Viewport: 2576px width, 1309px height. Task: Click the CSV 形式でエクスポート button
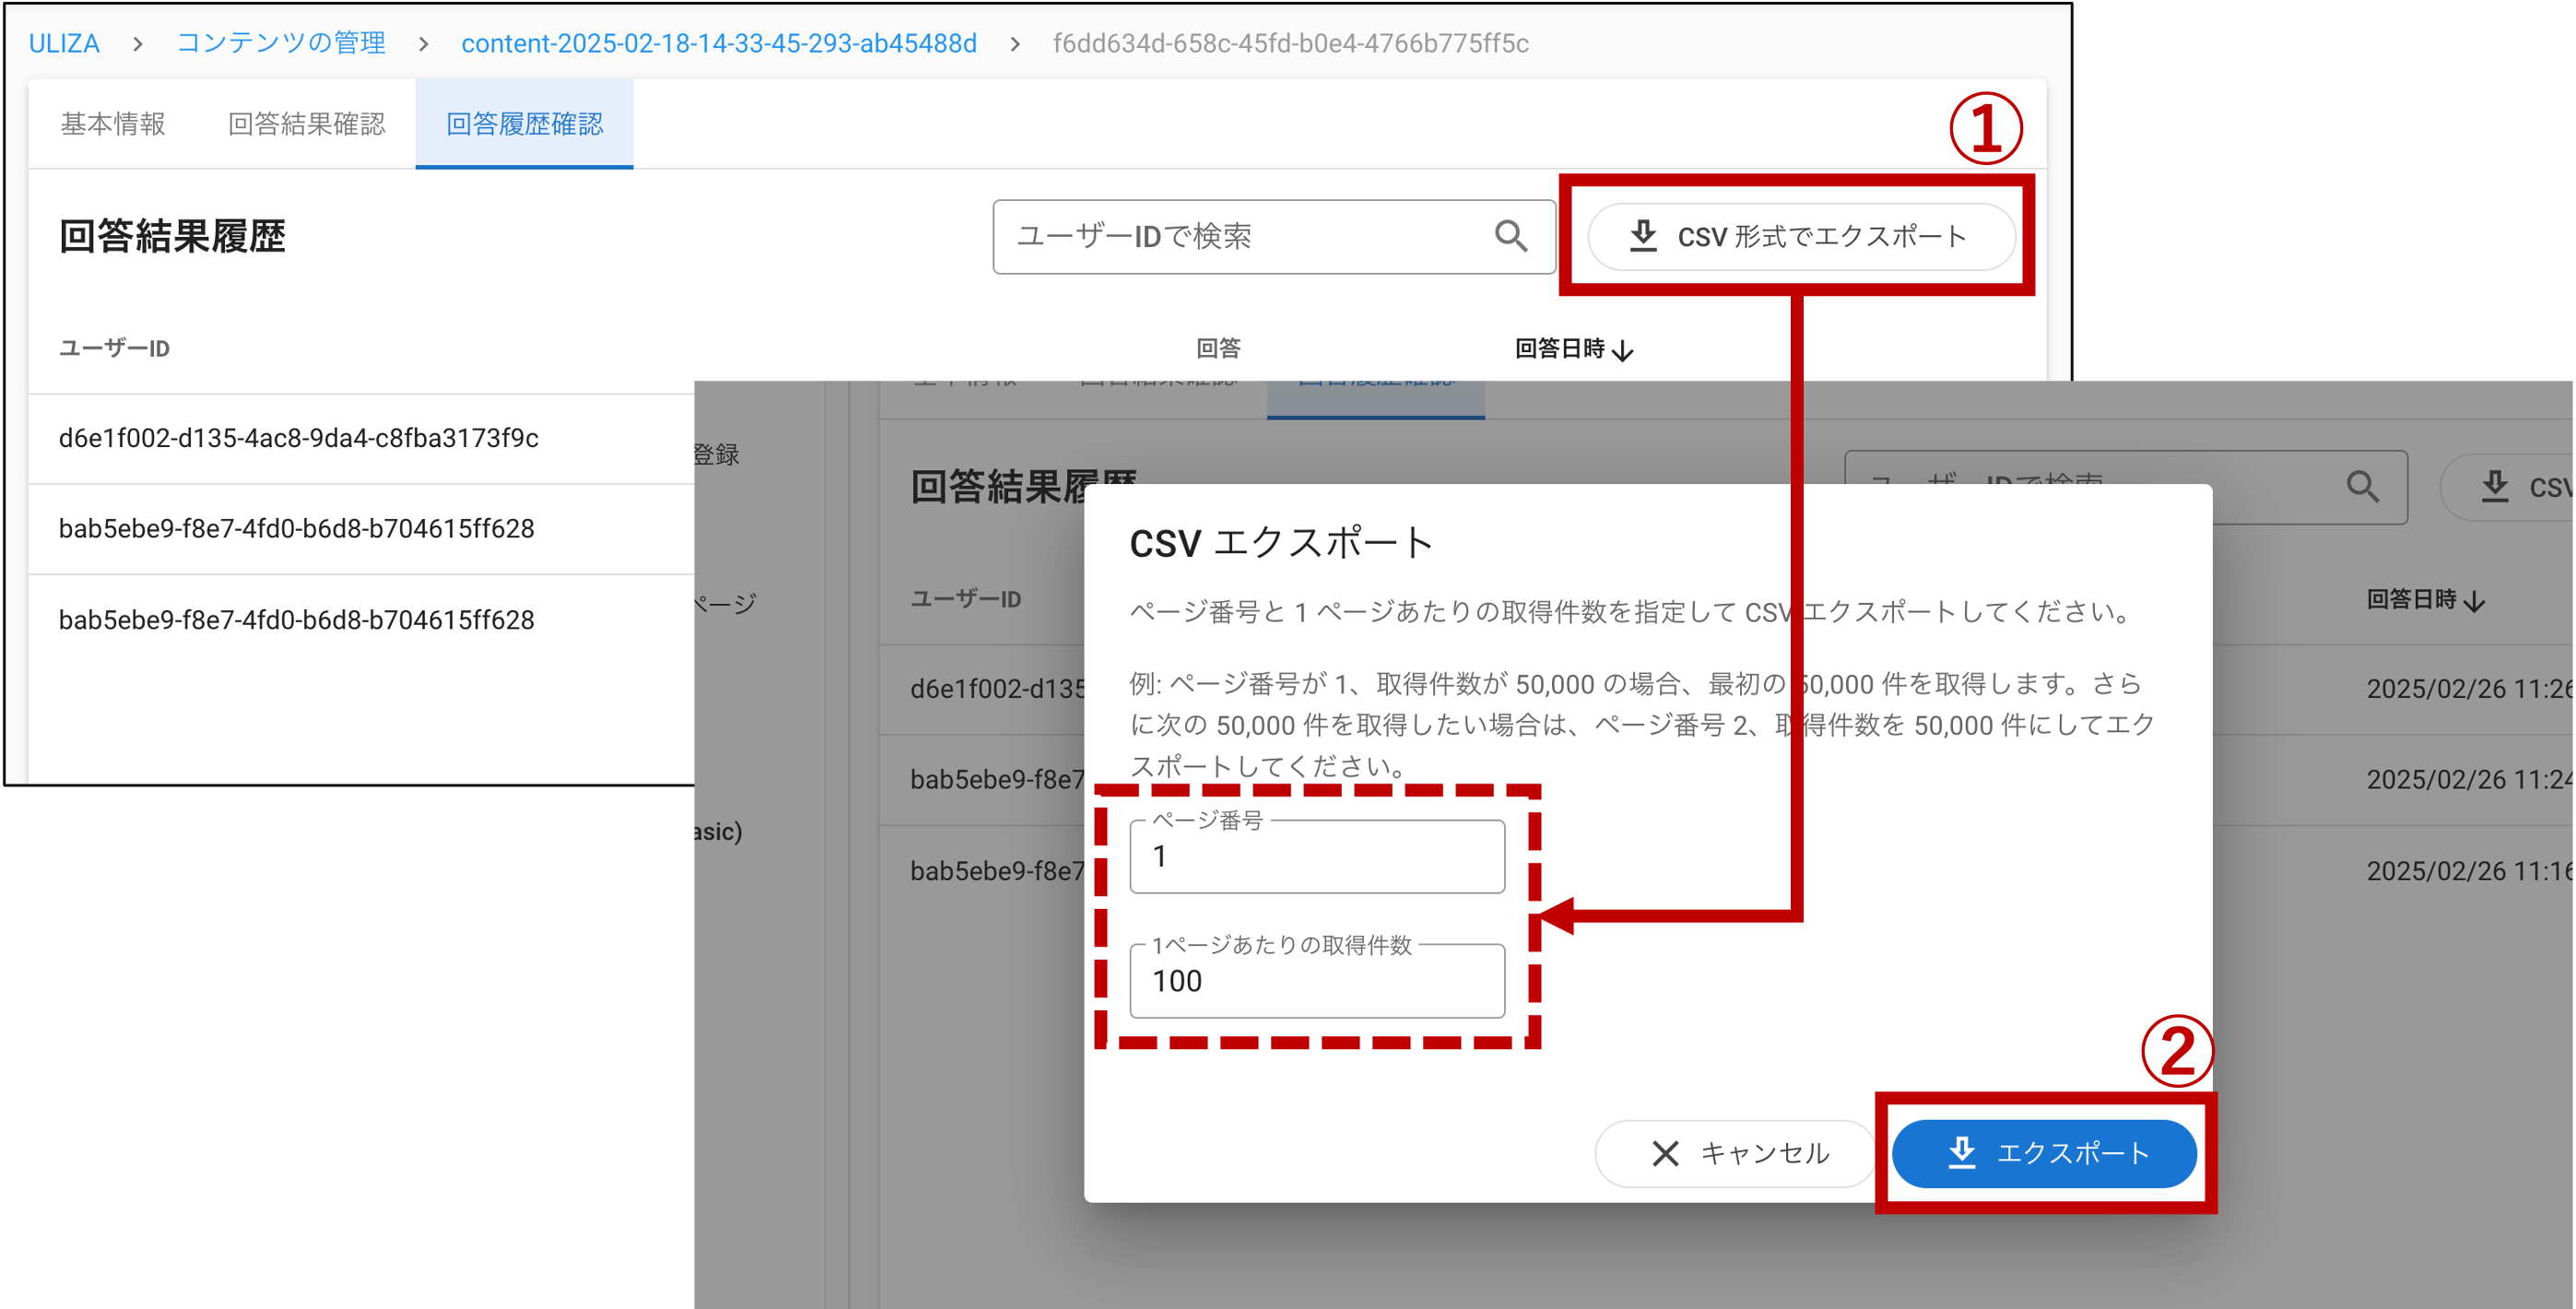1801,237
